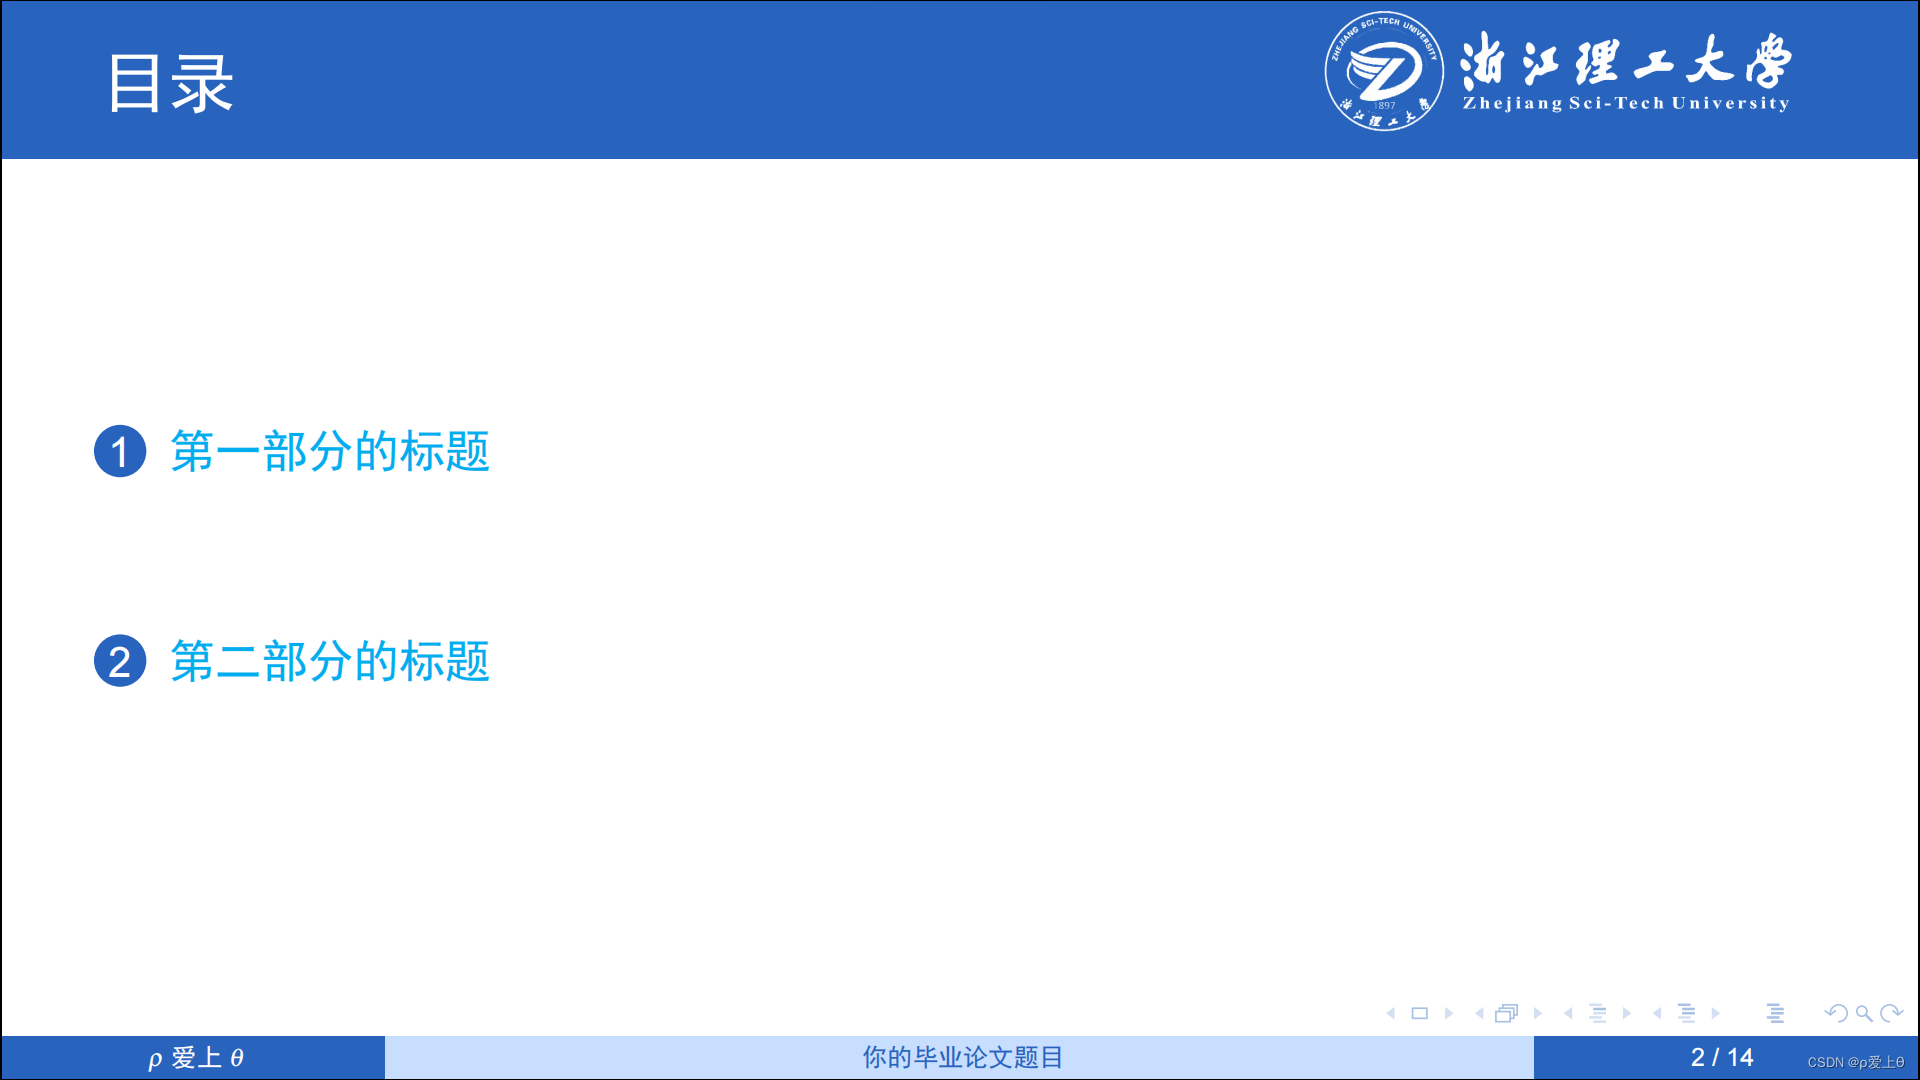Screen dimensions: 1920x1080
Task: Click the numbered circle 2 bullet
Action: coord(120,662)
